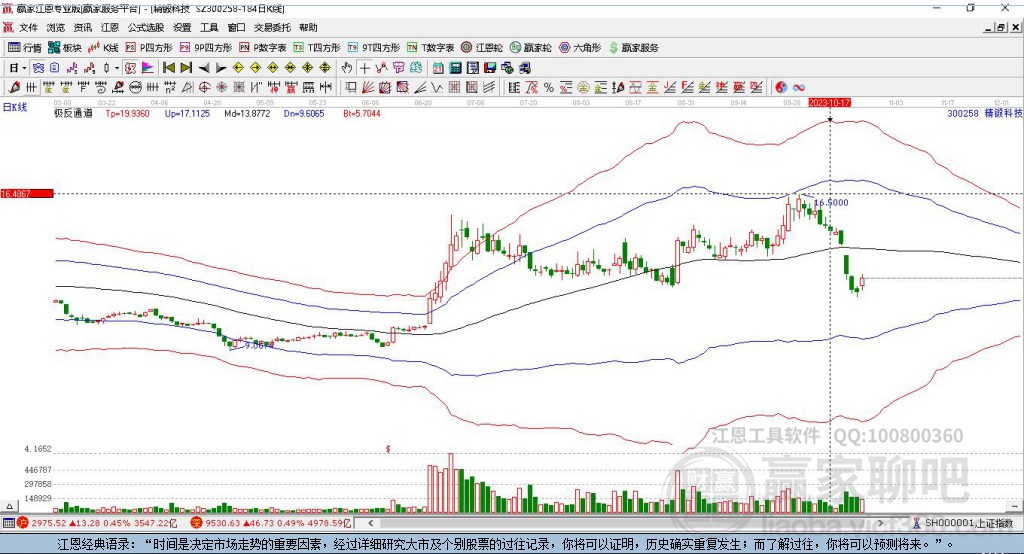Screen dimensions: 1024x554
Task: Click the 300258 stock code label
Action: (963, 114)
